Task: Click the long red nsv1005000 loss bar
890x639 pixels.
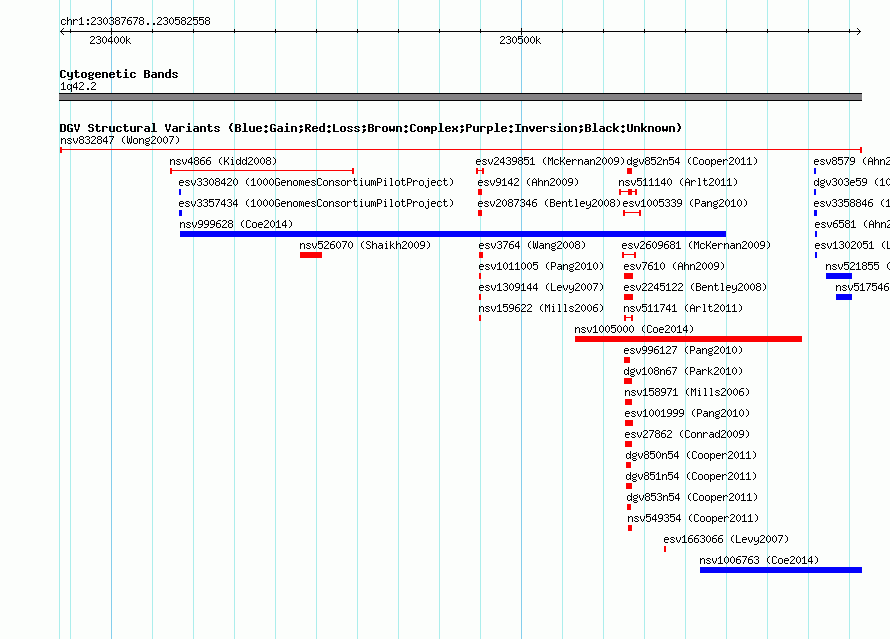Action: point(689,339)
